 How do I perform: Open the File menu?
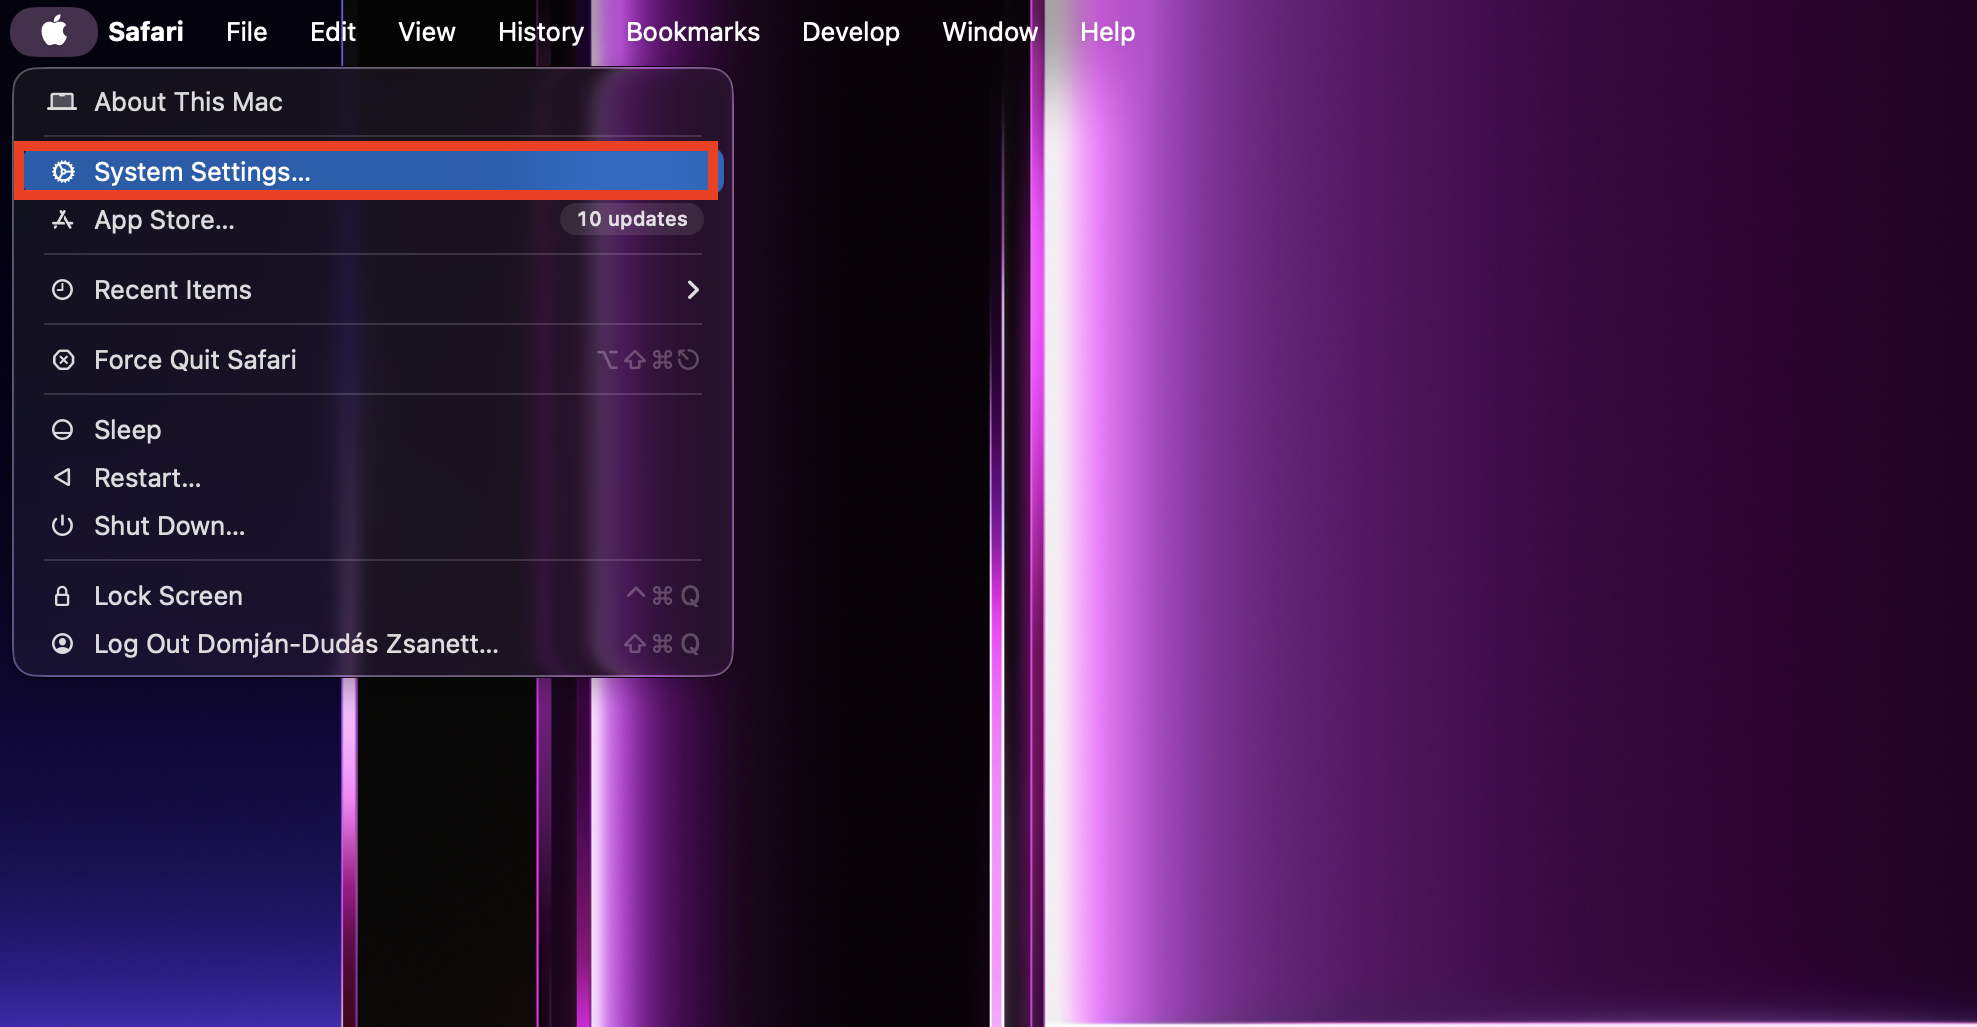coord(246,32)
